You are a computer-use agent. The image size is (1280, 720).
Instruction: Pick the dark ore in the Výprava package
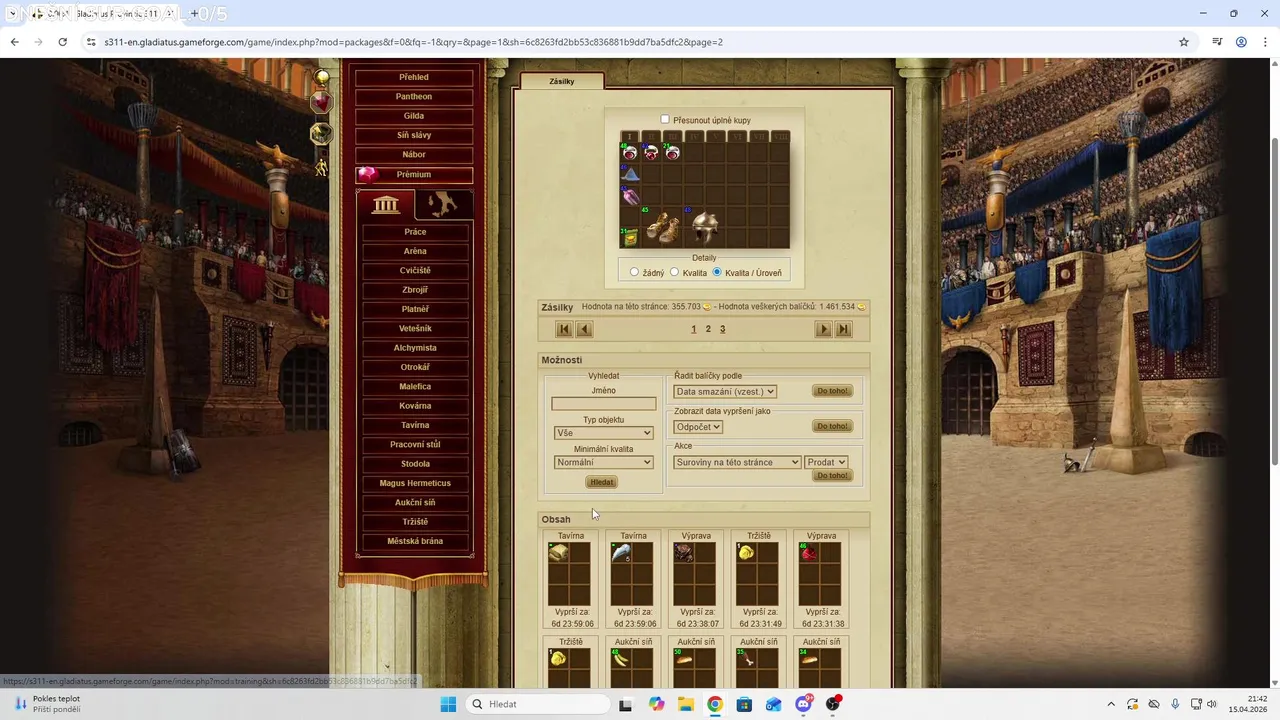(684, 553)
